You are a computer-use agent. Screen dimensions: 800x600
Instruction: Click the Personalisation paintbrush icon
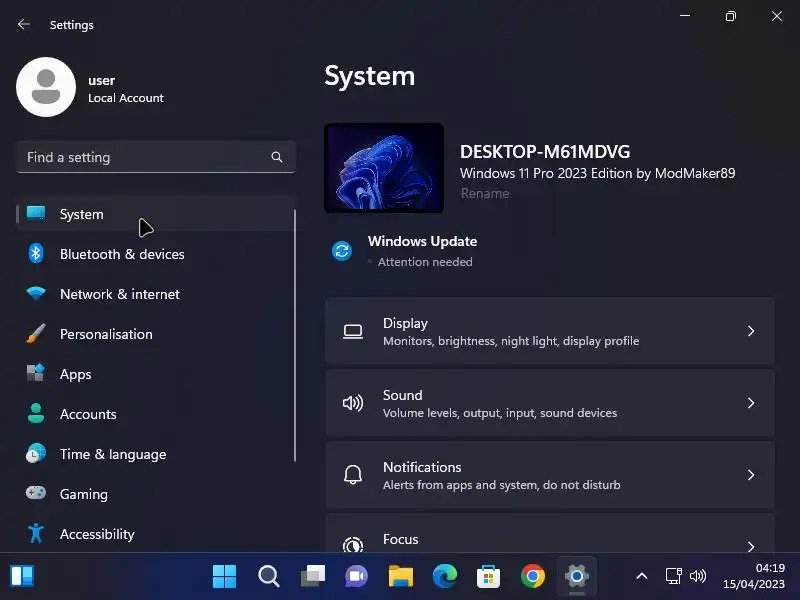tap(36, 334)
